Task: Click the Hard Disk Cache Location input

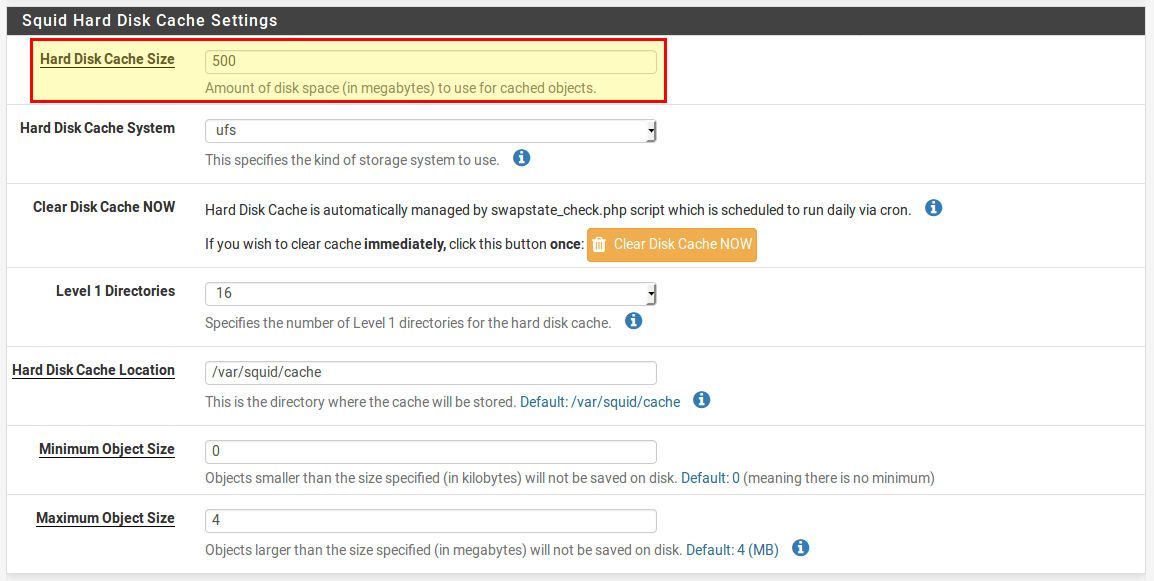Action: point(430,373)
